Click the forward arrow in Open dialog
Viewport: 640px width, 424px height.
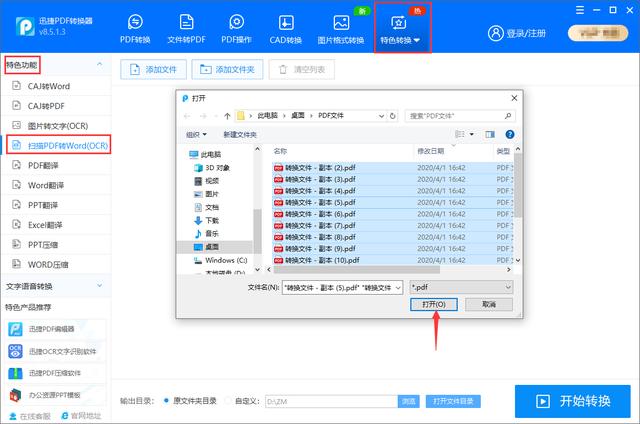[203, 116]
